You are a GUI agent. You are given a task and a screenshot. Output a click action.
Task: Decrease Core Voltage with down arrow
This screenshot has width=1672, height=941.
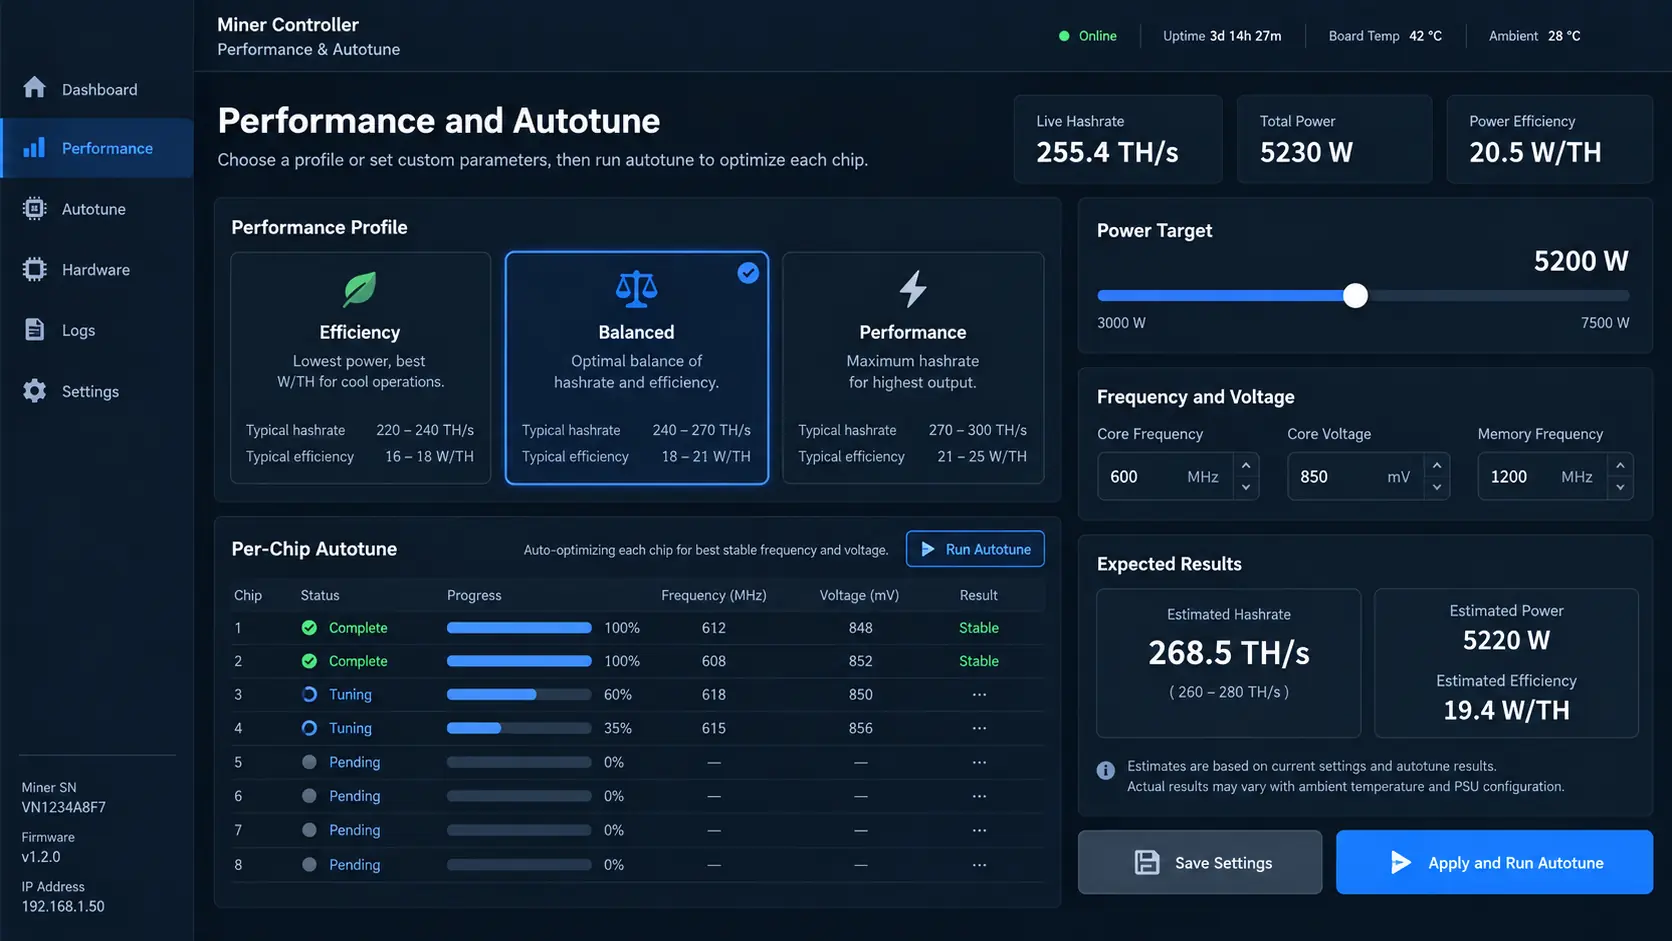click(1437, 488)
